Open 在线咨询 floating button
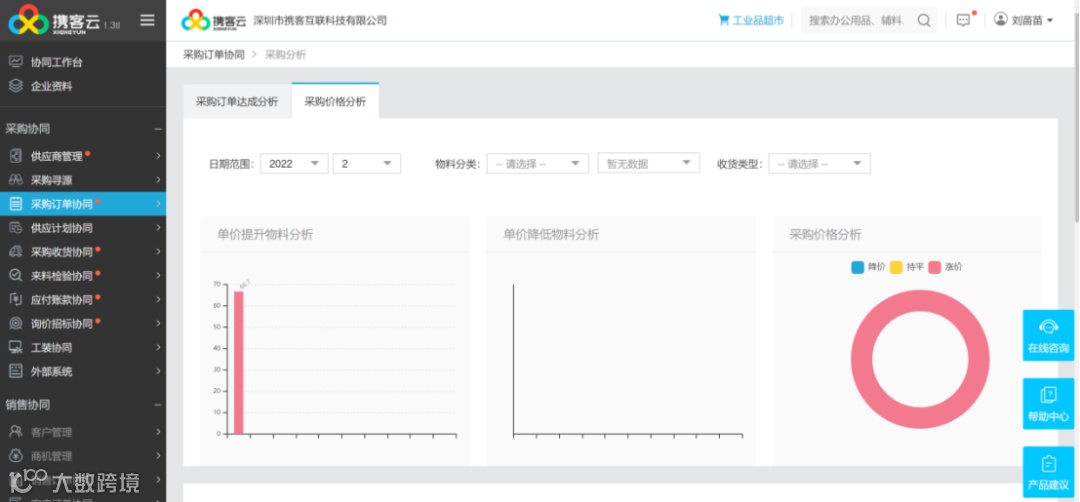 pos(1048,335)
